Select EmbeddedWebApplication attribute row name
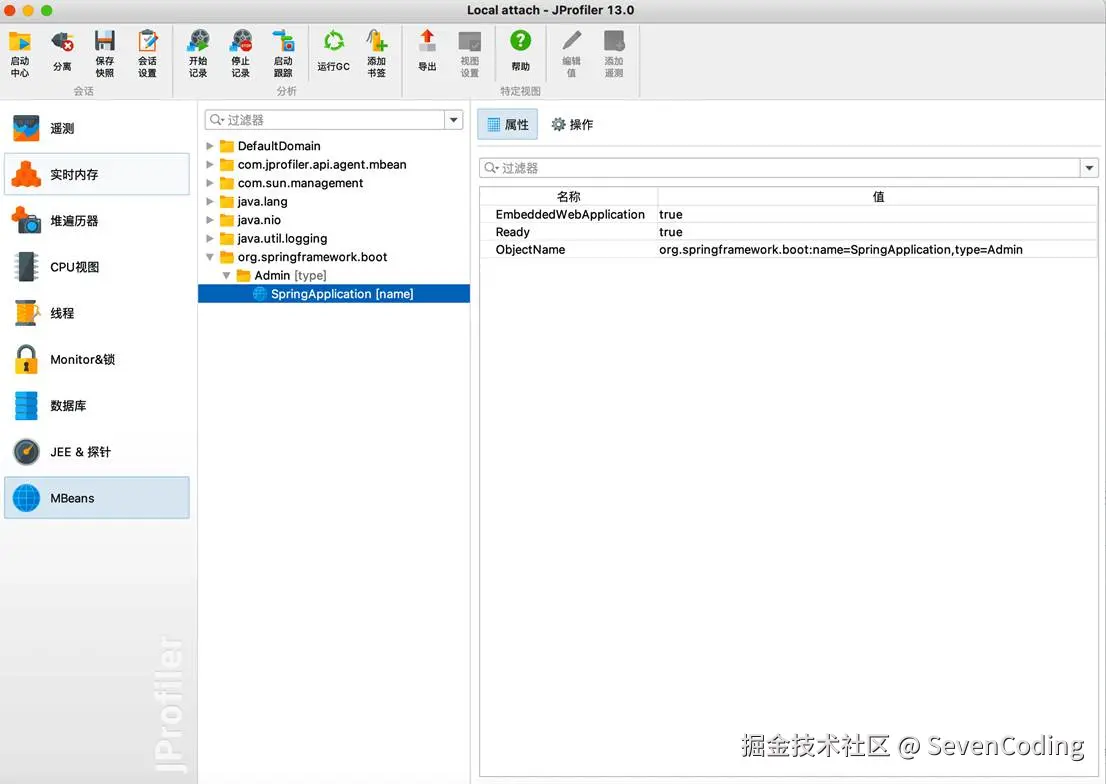The width and height of the screenshot is (1106, 784). coord(570,214)
